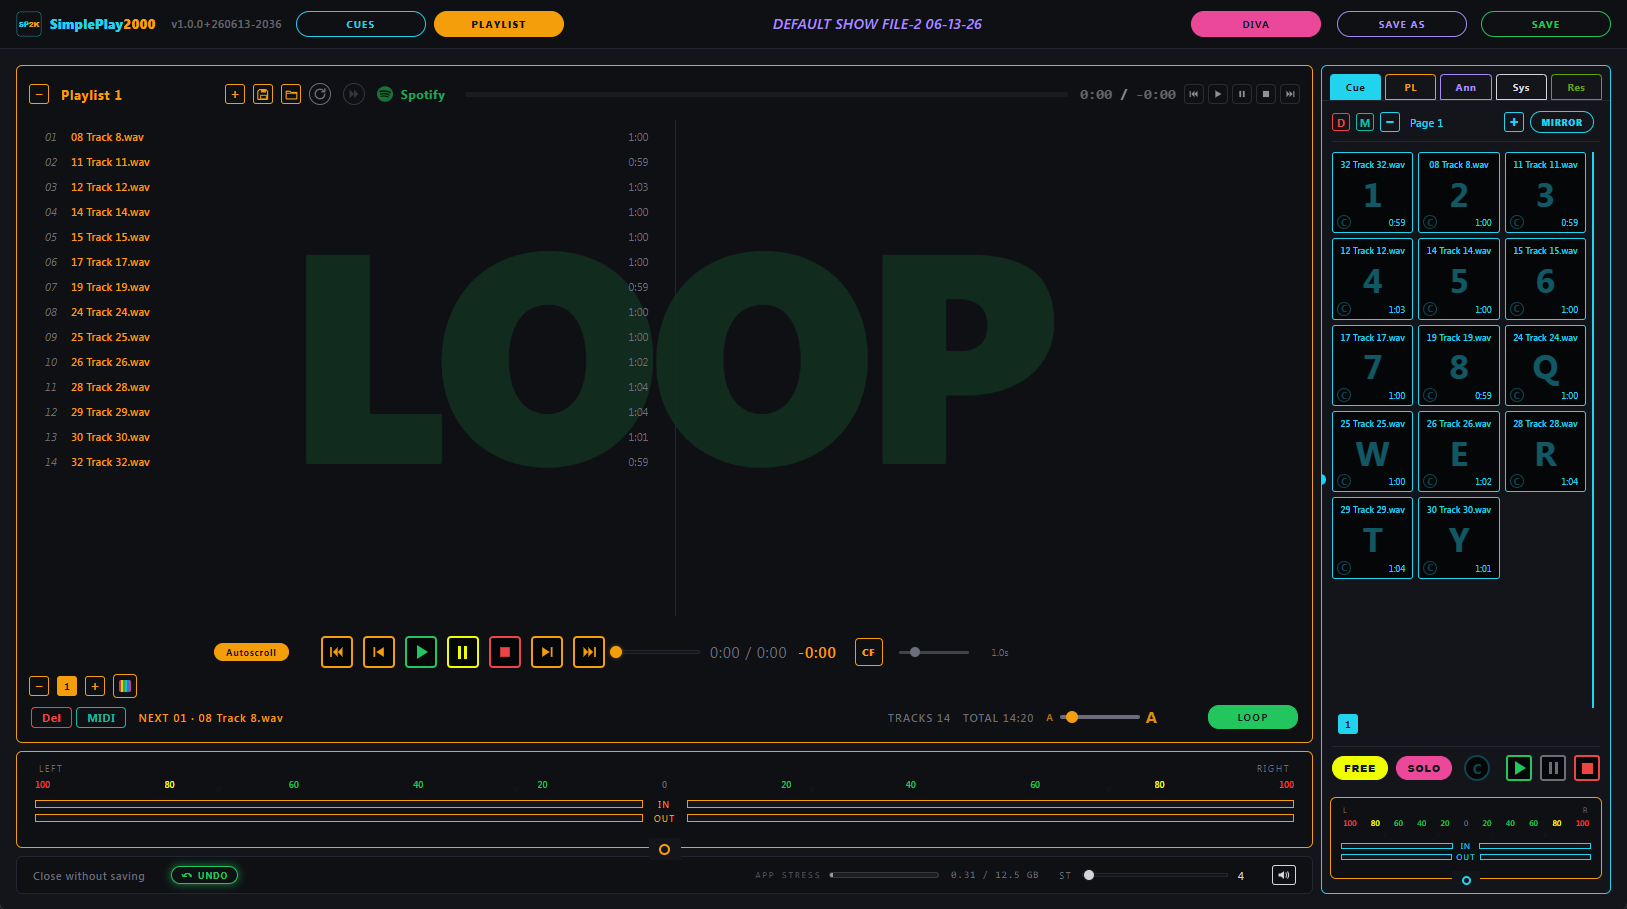Click the small play button in Spotify bar

pyautogui.click(x=1218, y=94)
